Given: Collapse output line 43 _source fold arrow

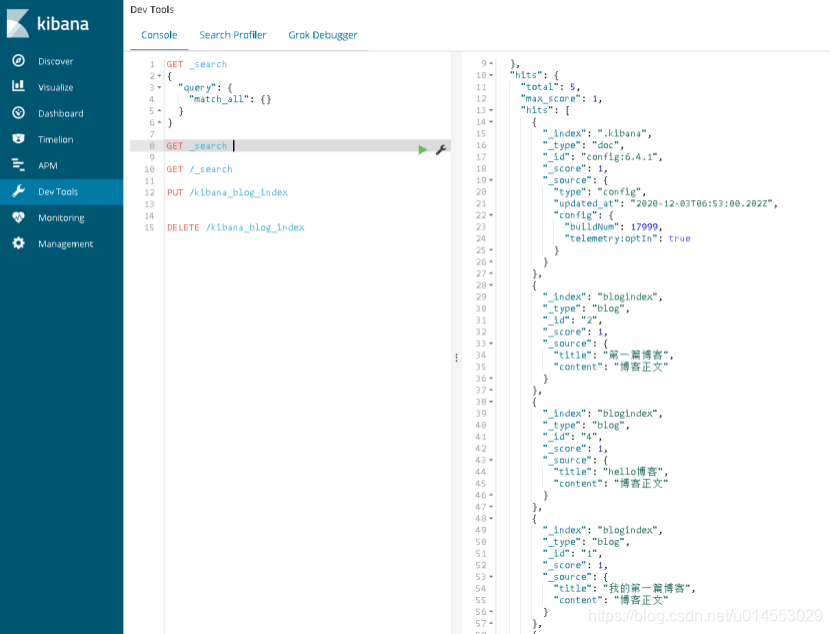Looking at the screenshot, I should tap(491, 461).
